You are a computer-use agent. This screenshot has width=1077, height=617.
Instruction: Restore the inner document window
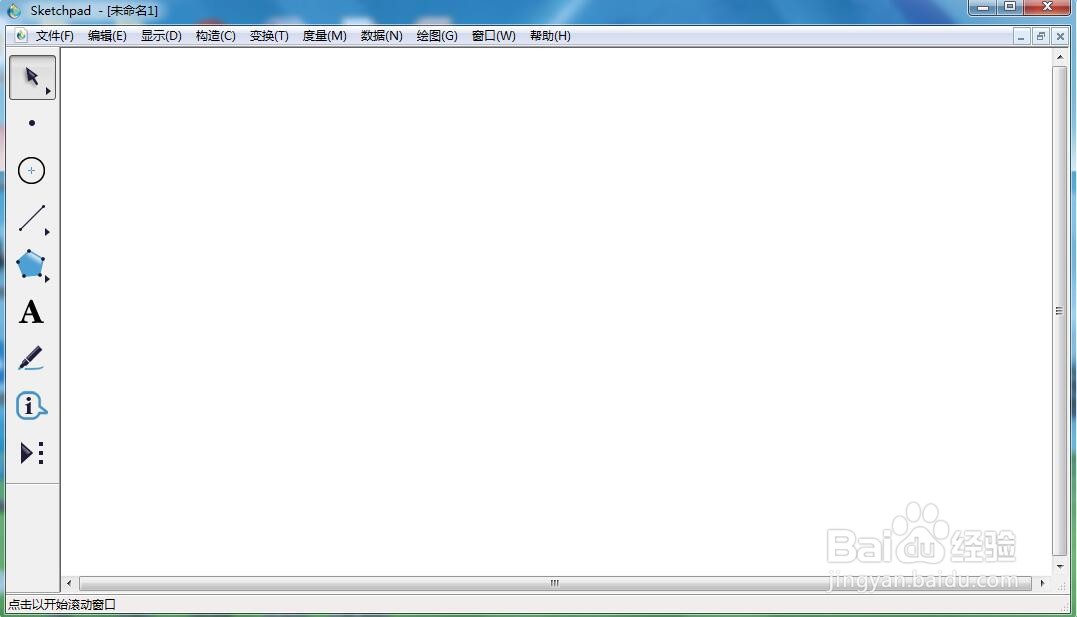(1041, 36)
